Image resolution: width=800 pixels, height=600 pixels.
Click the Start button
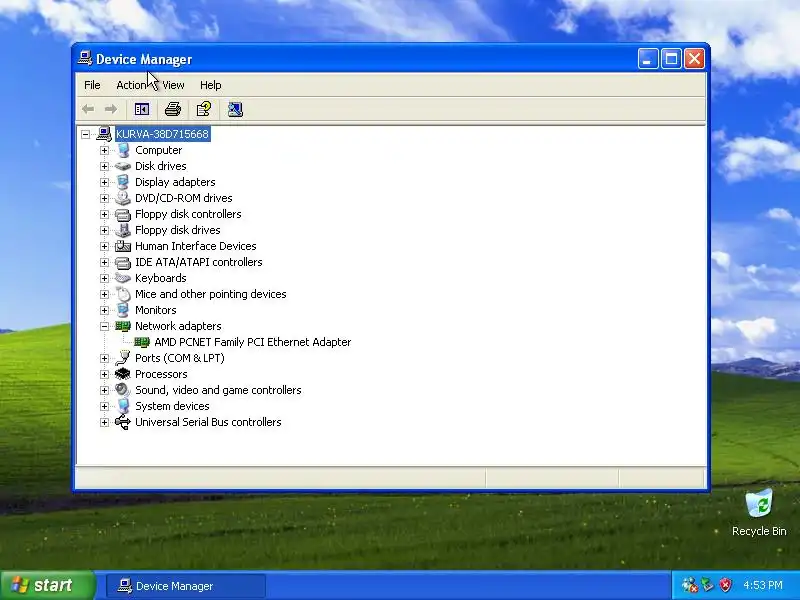tap(47, 585)
